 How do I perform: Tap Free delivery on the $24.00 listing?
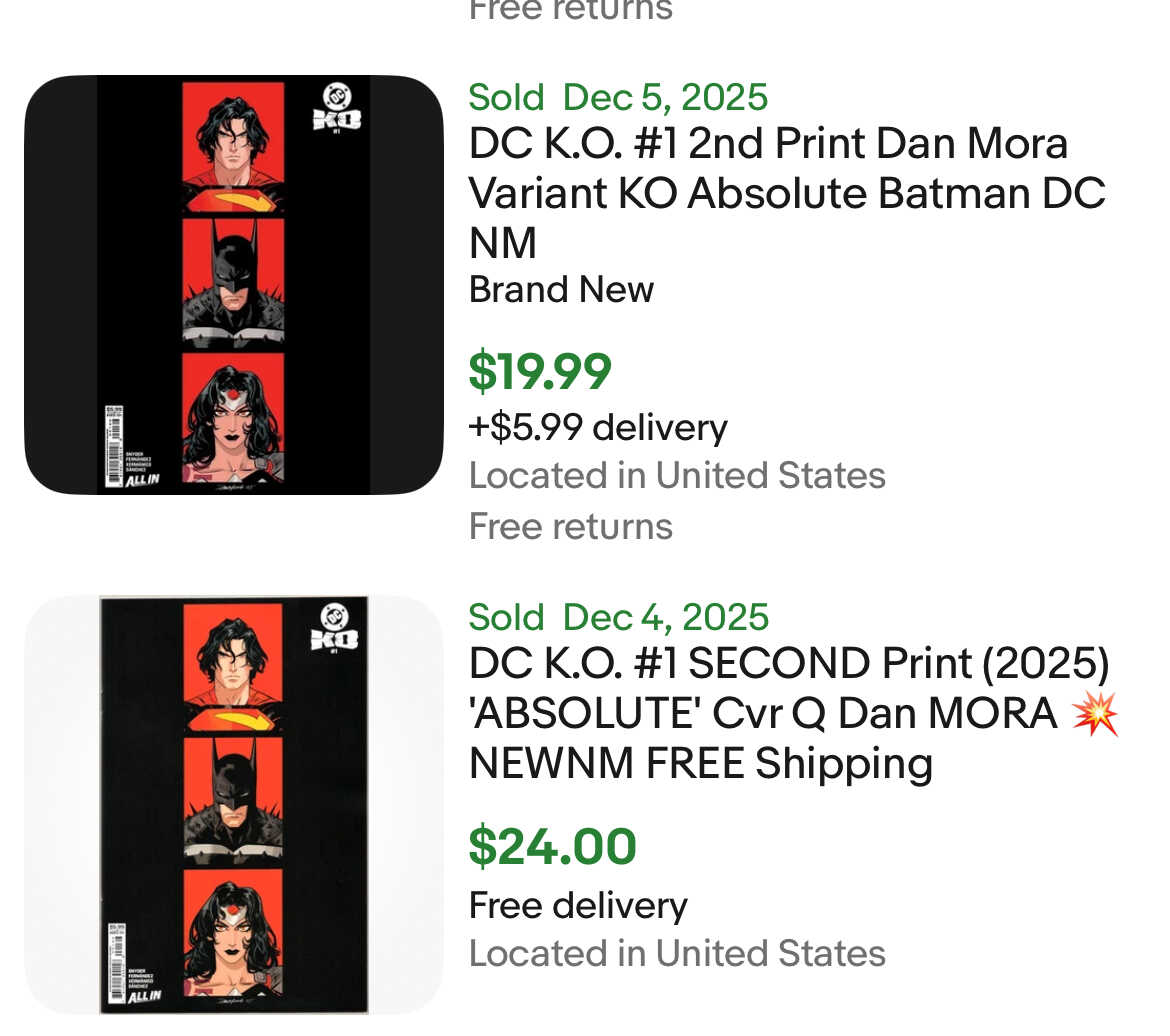click(x=578, y=905)
